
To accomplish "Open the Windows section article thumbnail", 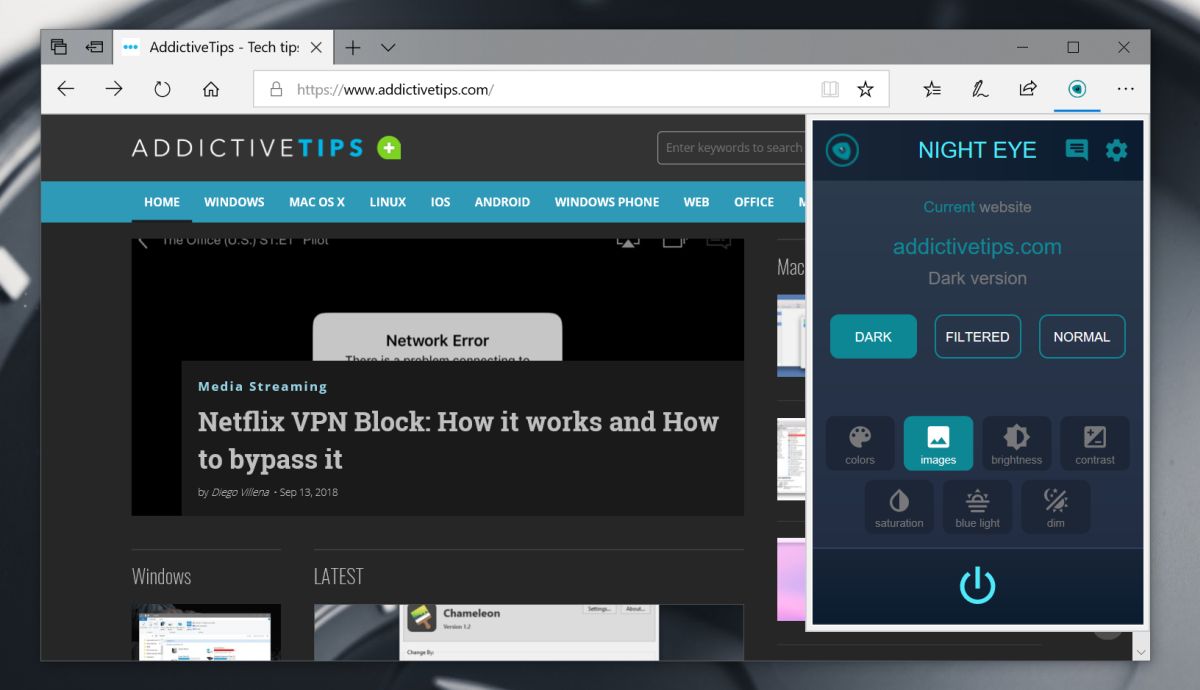I will point(206,632).
